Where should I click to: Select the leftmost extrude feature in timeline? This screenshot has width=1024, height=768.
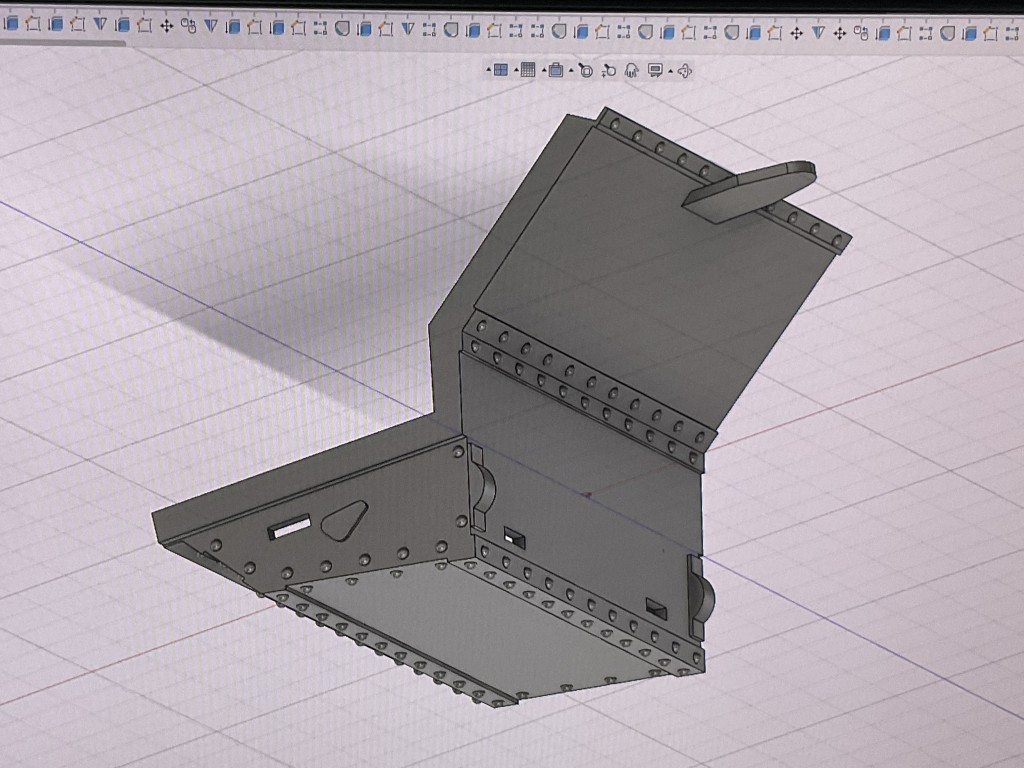click(x=12, y=25)
